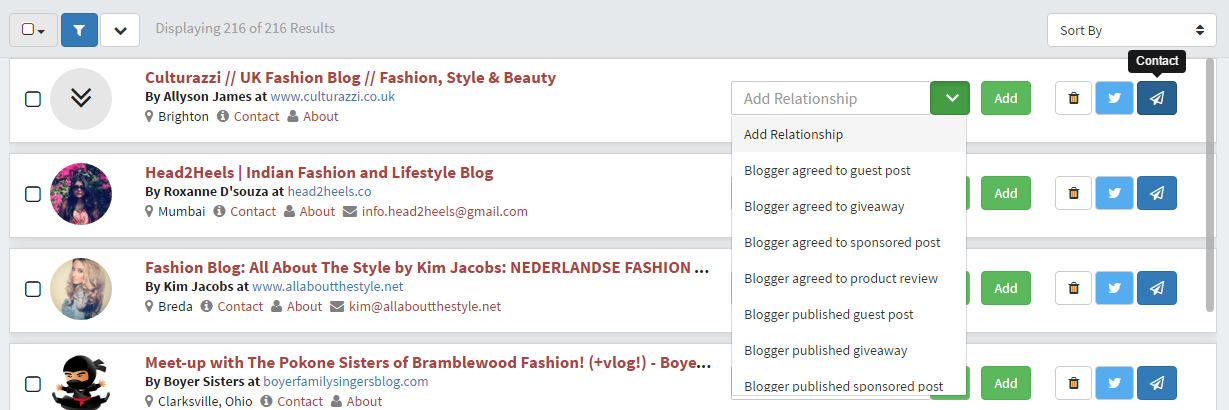Open Roxanne D'souza's profile photo
This screenshot has width=1229, height=410.
pos(81,194)
